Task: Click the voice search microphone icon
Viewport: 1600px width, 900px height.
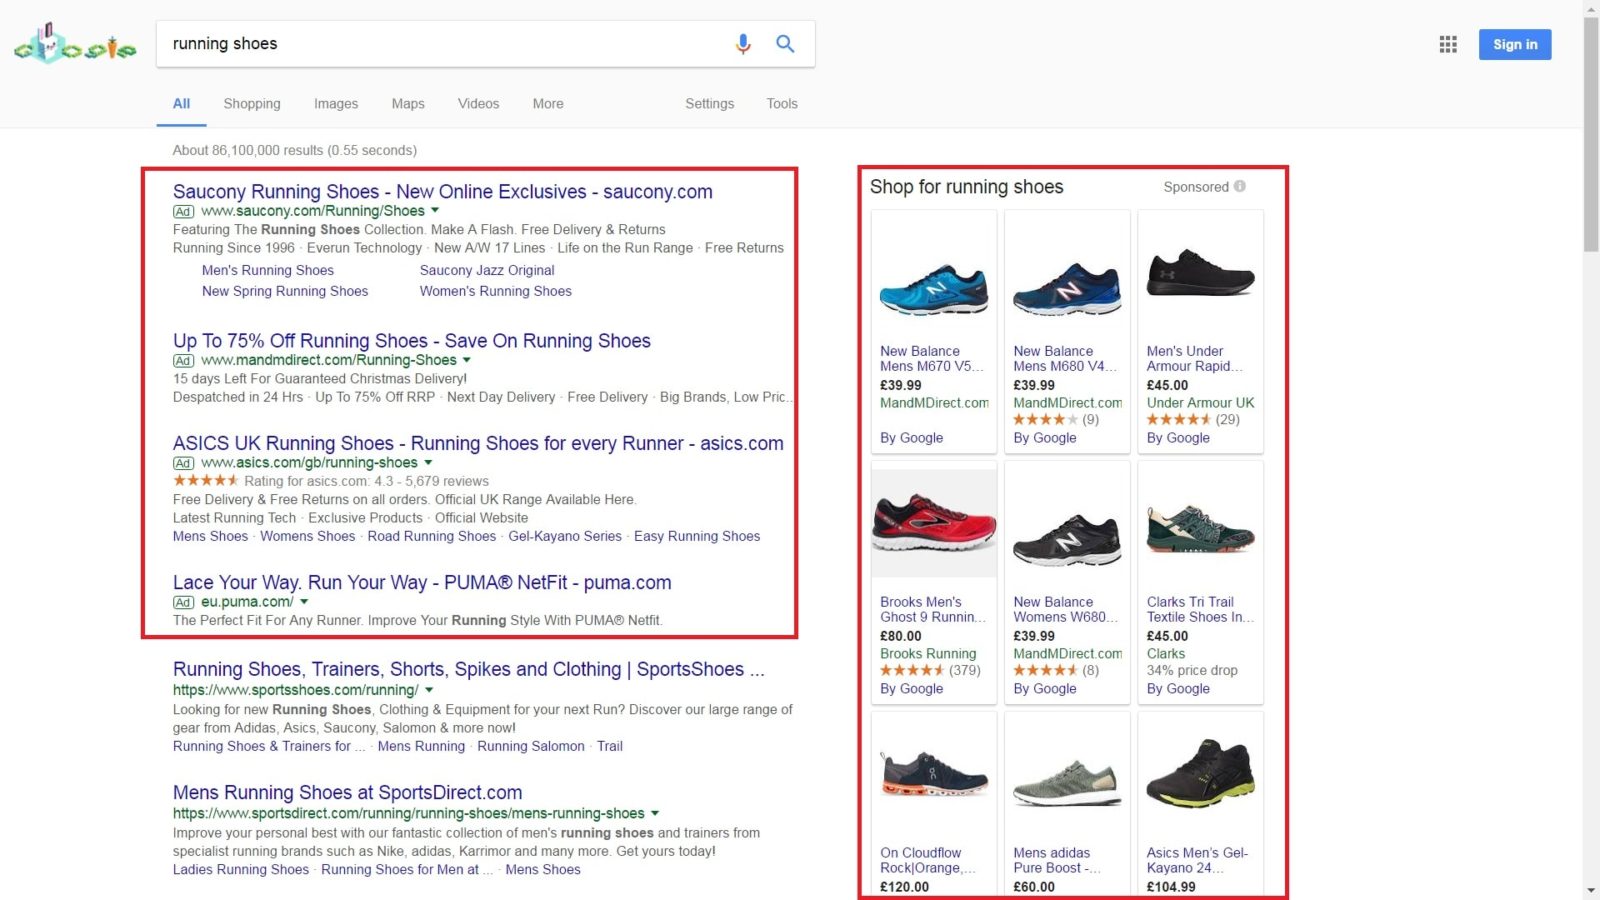Action: coord(743,44)
